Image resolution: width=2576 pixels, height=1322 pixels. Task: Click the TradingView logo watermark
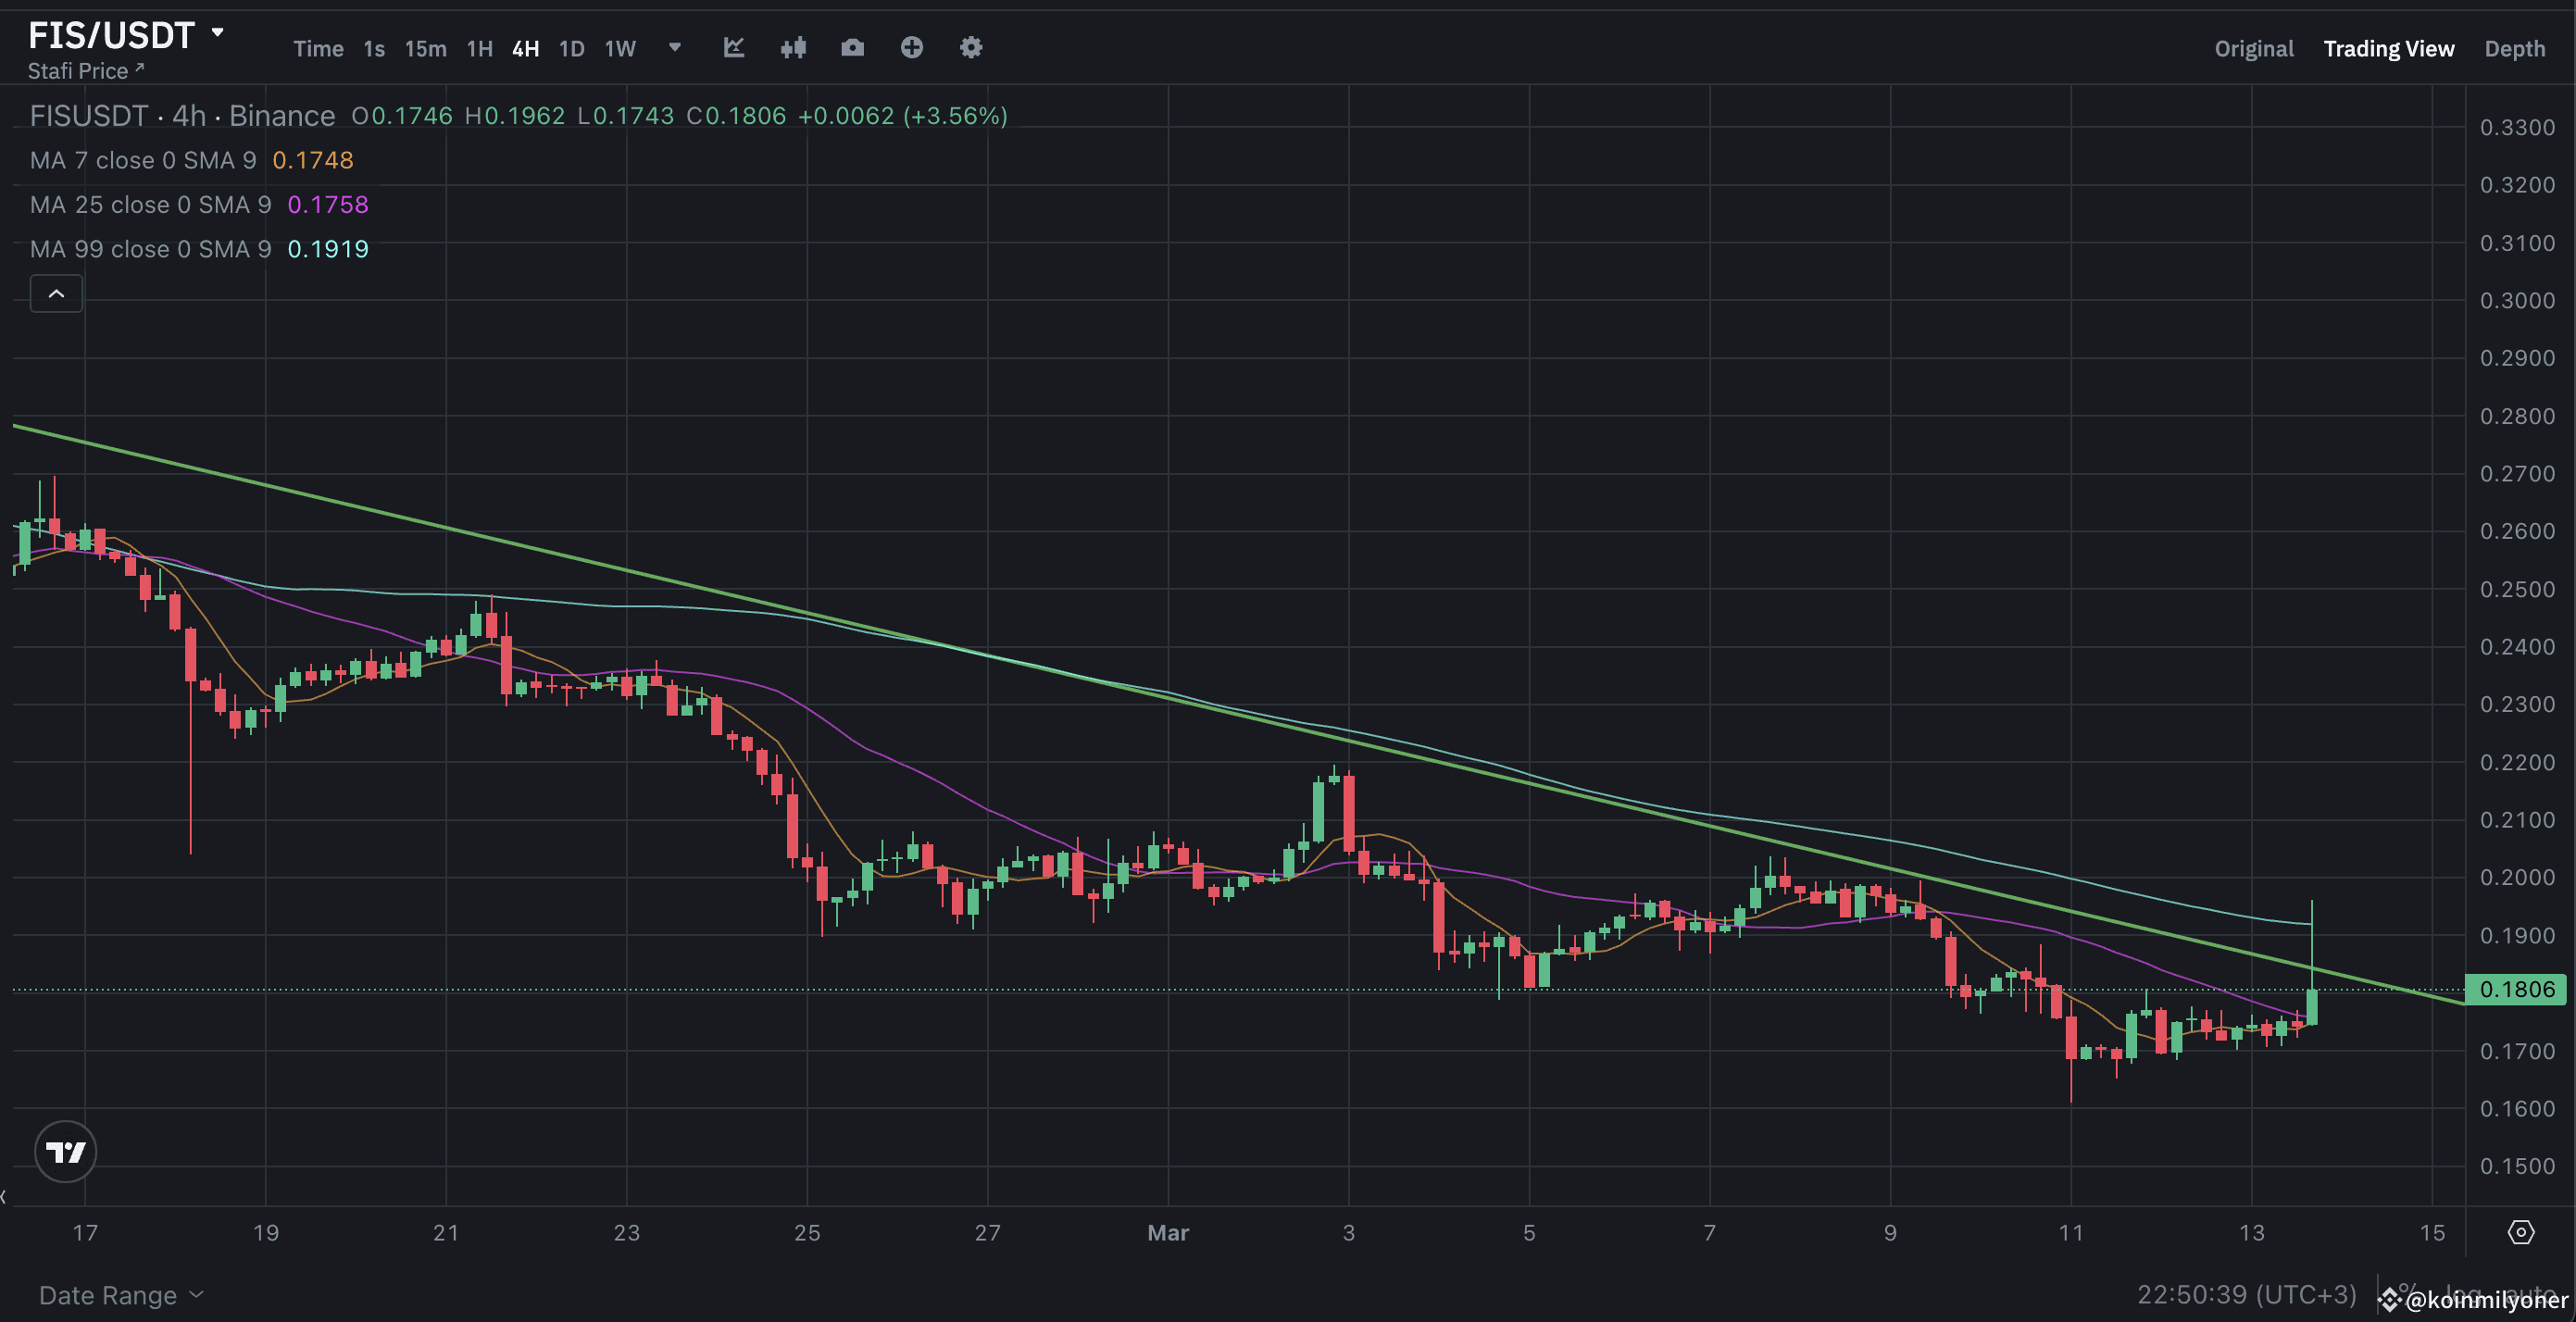[65, 1151]
